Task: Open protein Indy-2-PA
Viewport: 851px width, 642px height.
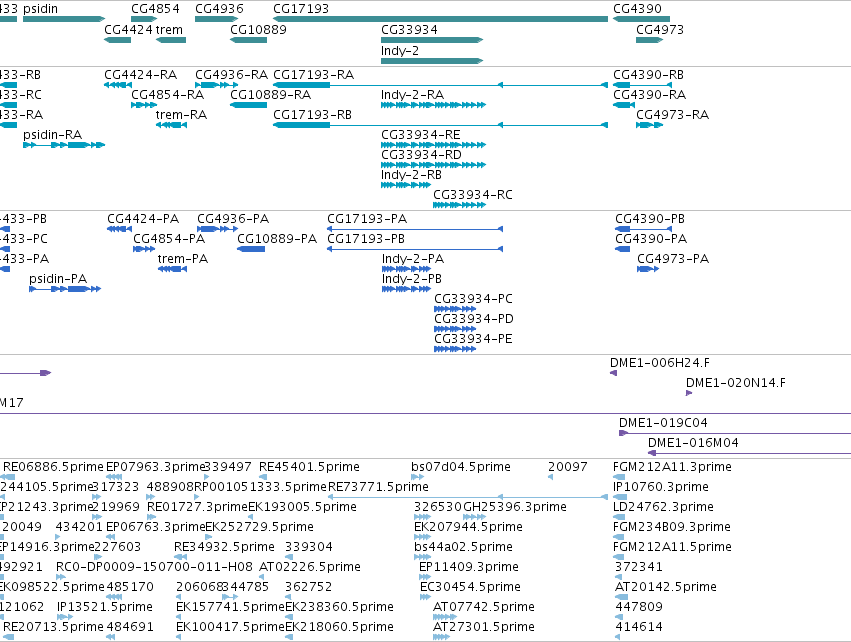Action: click(413, 259)
